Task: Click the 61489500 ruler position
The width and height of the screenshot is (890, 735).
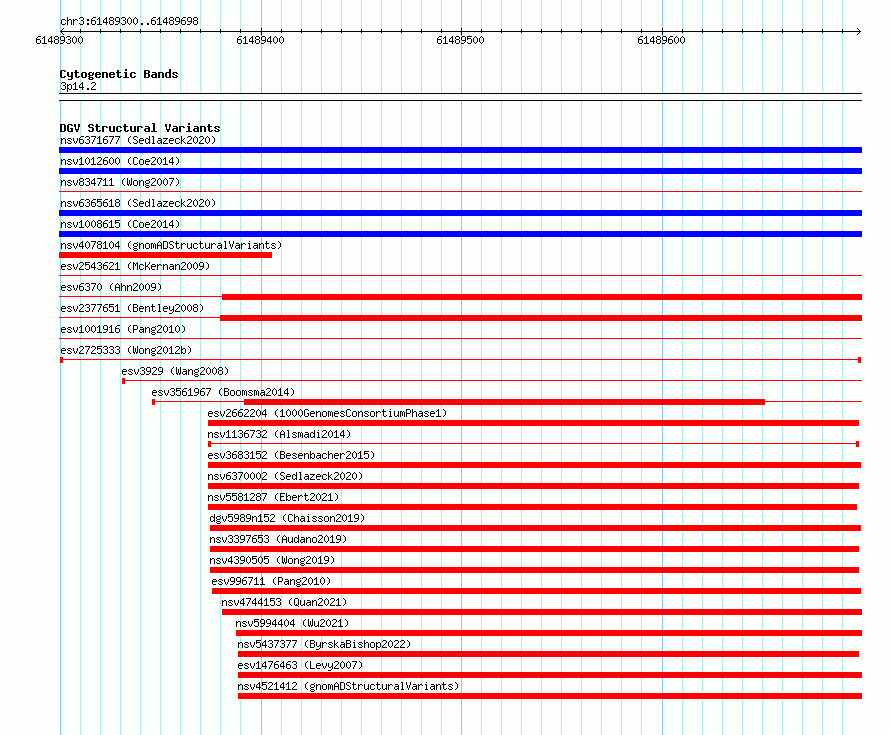Action: [460, 40]
